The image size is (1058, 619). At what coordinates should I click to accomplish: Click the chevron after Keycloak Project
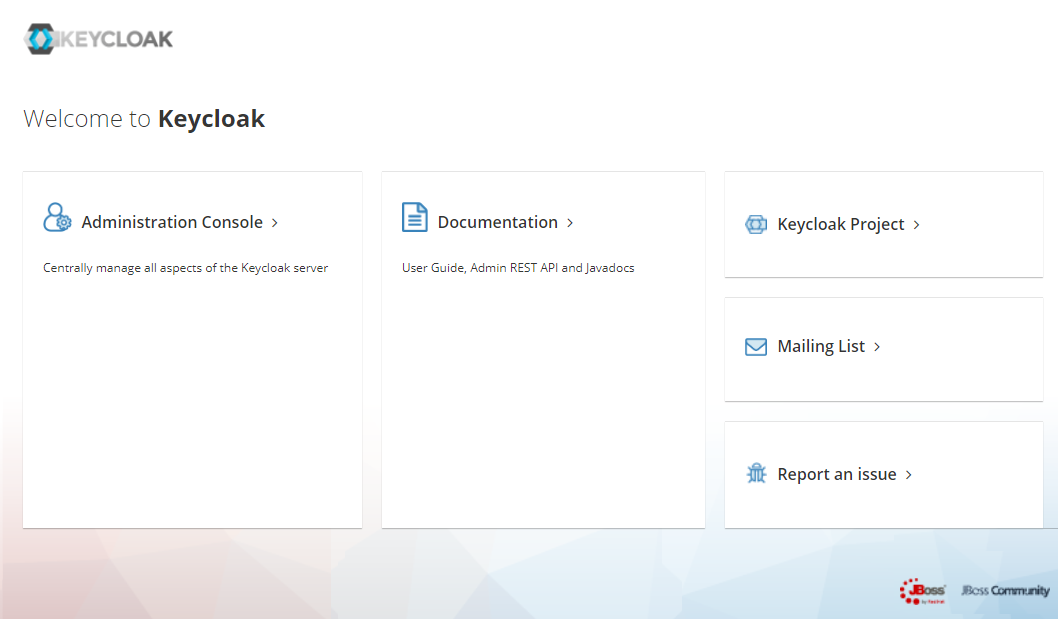click(914, 224)
